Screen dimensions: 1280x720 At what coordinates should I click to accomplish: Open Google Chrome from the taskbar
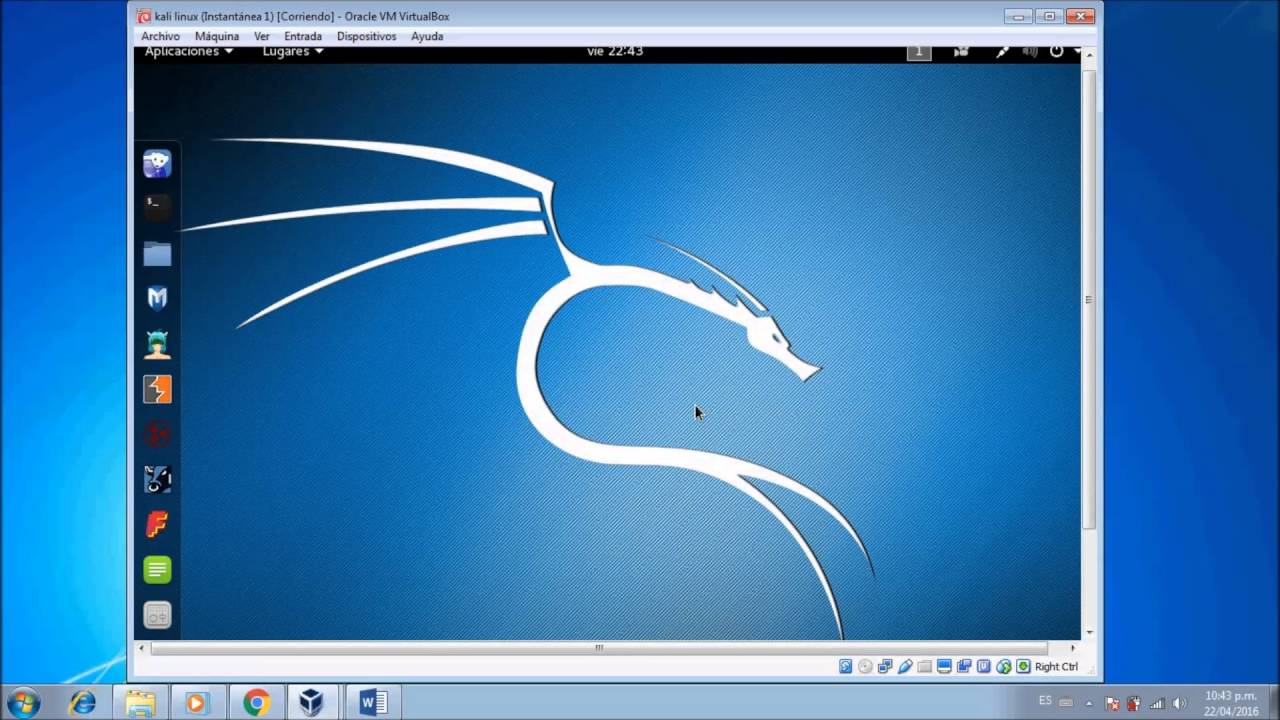[x=256, y=703]
